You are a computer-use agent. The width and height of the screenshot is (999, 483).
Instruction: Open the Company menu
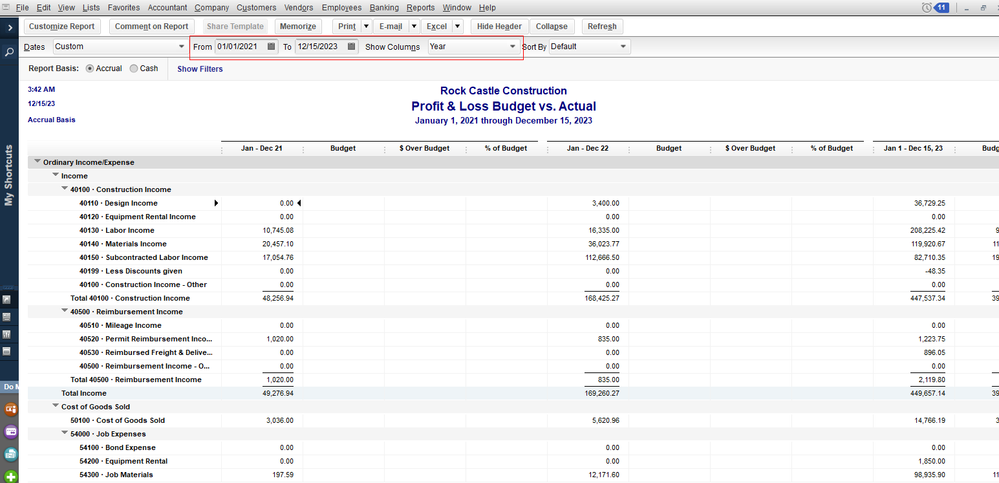[x=212, y=8]
